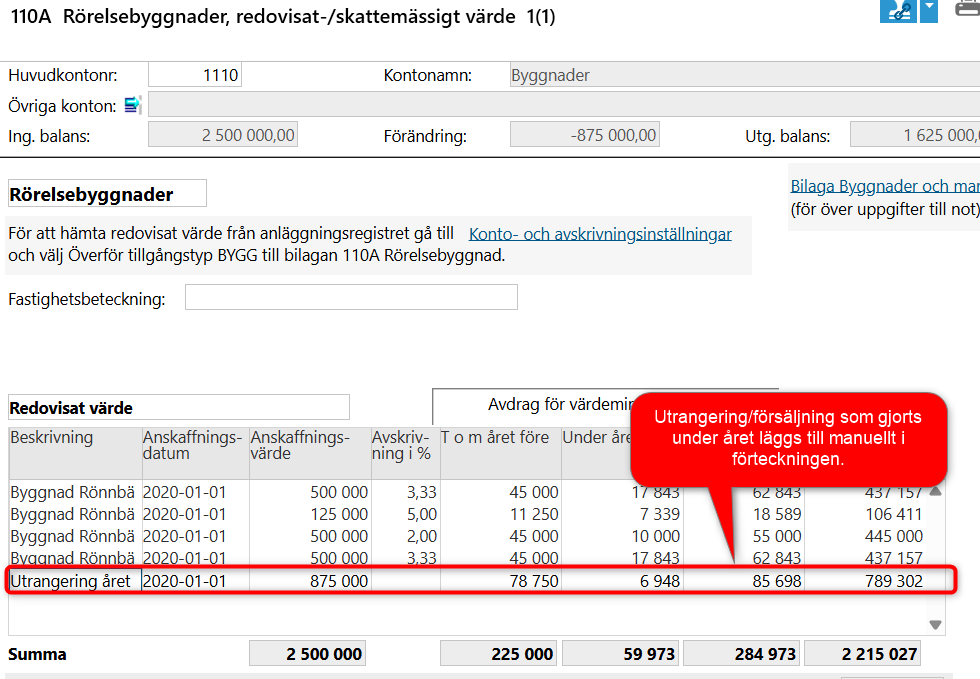Click the blue link icon in the header
Screen dimensions: 980x679
coord(898,11)
